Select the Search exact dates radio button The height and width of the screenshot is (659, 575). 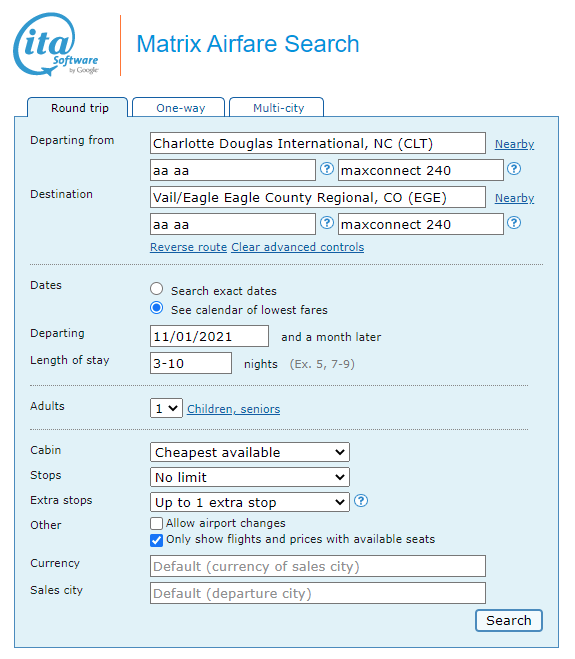[x=156, y=289]
